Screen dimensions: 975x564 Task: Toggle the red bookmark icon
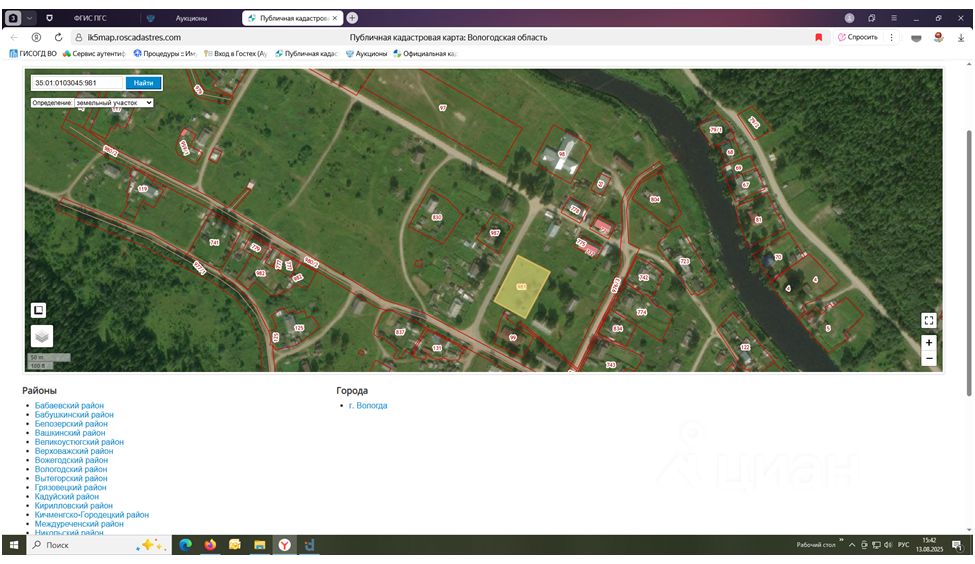tap(819, 37)
